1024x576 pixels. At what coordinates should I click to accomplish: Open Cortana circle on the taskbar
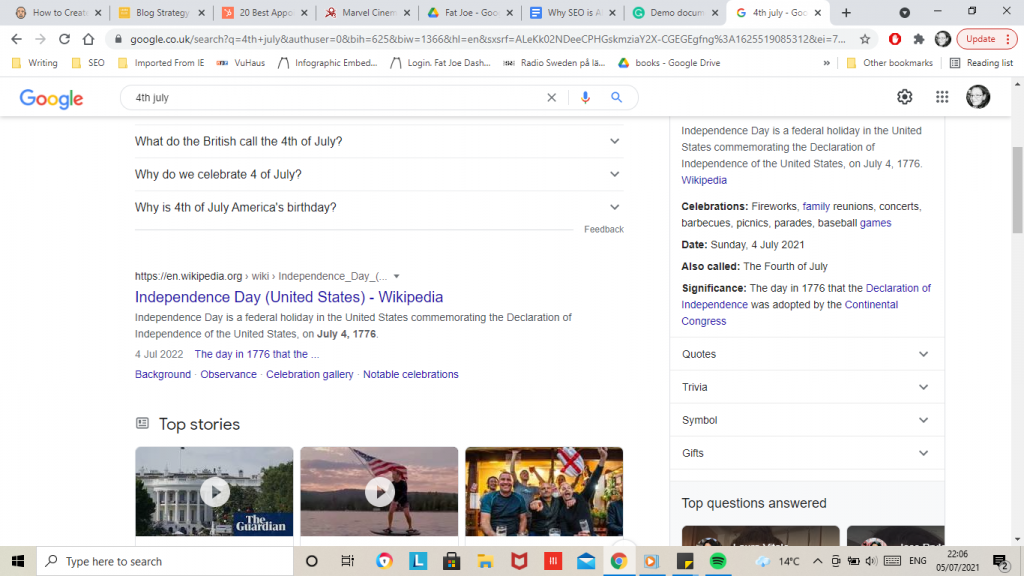click(312, 561)
